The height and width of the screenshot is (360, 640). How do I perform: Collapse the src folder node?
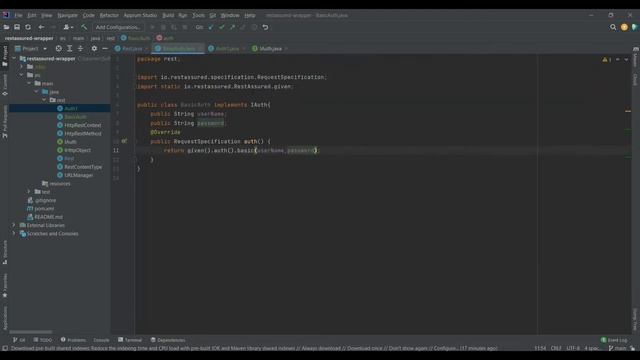pyautogui.click(x=22, y=75)
